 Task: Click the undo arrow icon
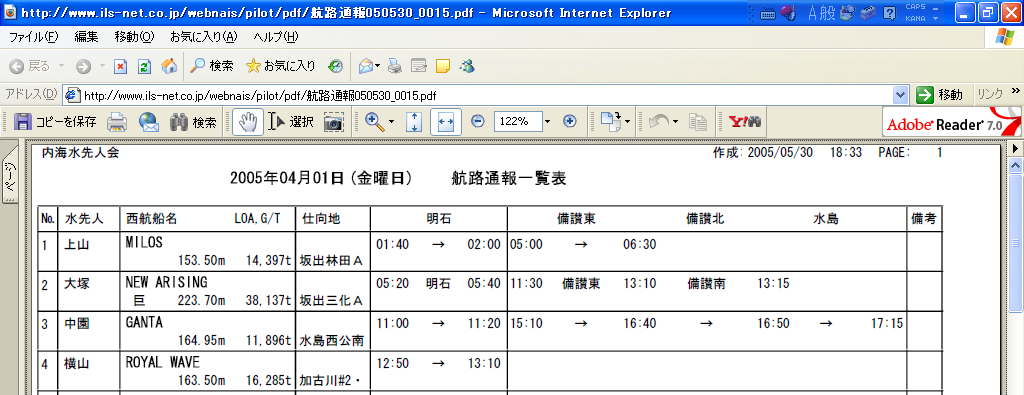coord(658,121)
